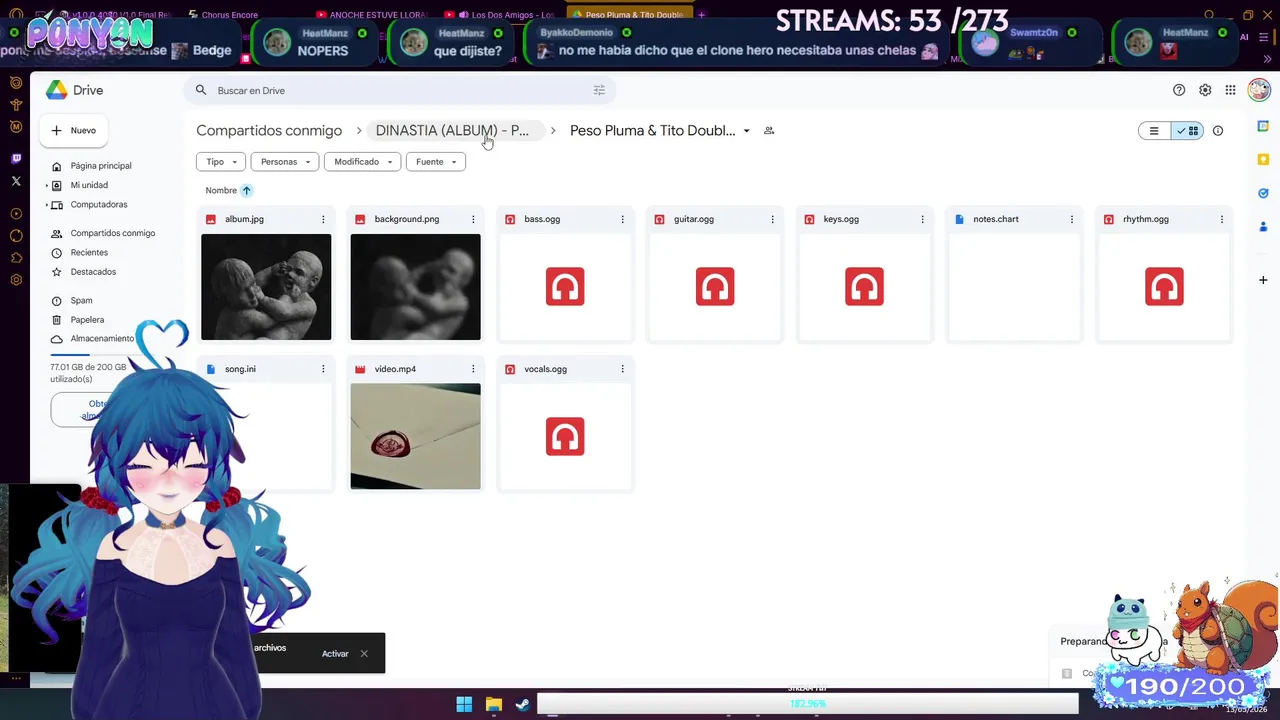
Task: Open the Fuente filter dropdown
Action: tap(435, 162)
